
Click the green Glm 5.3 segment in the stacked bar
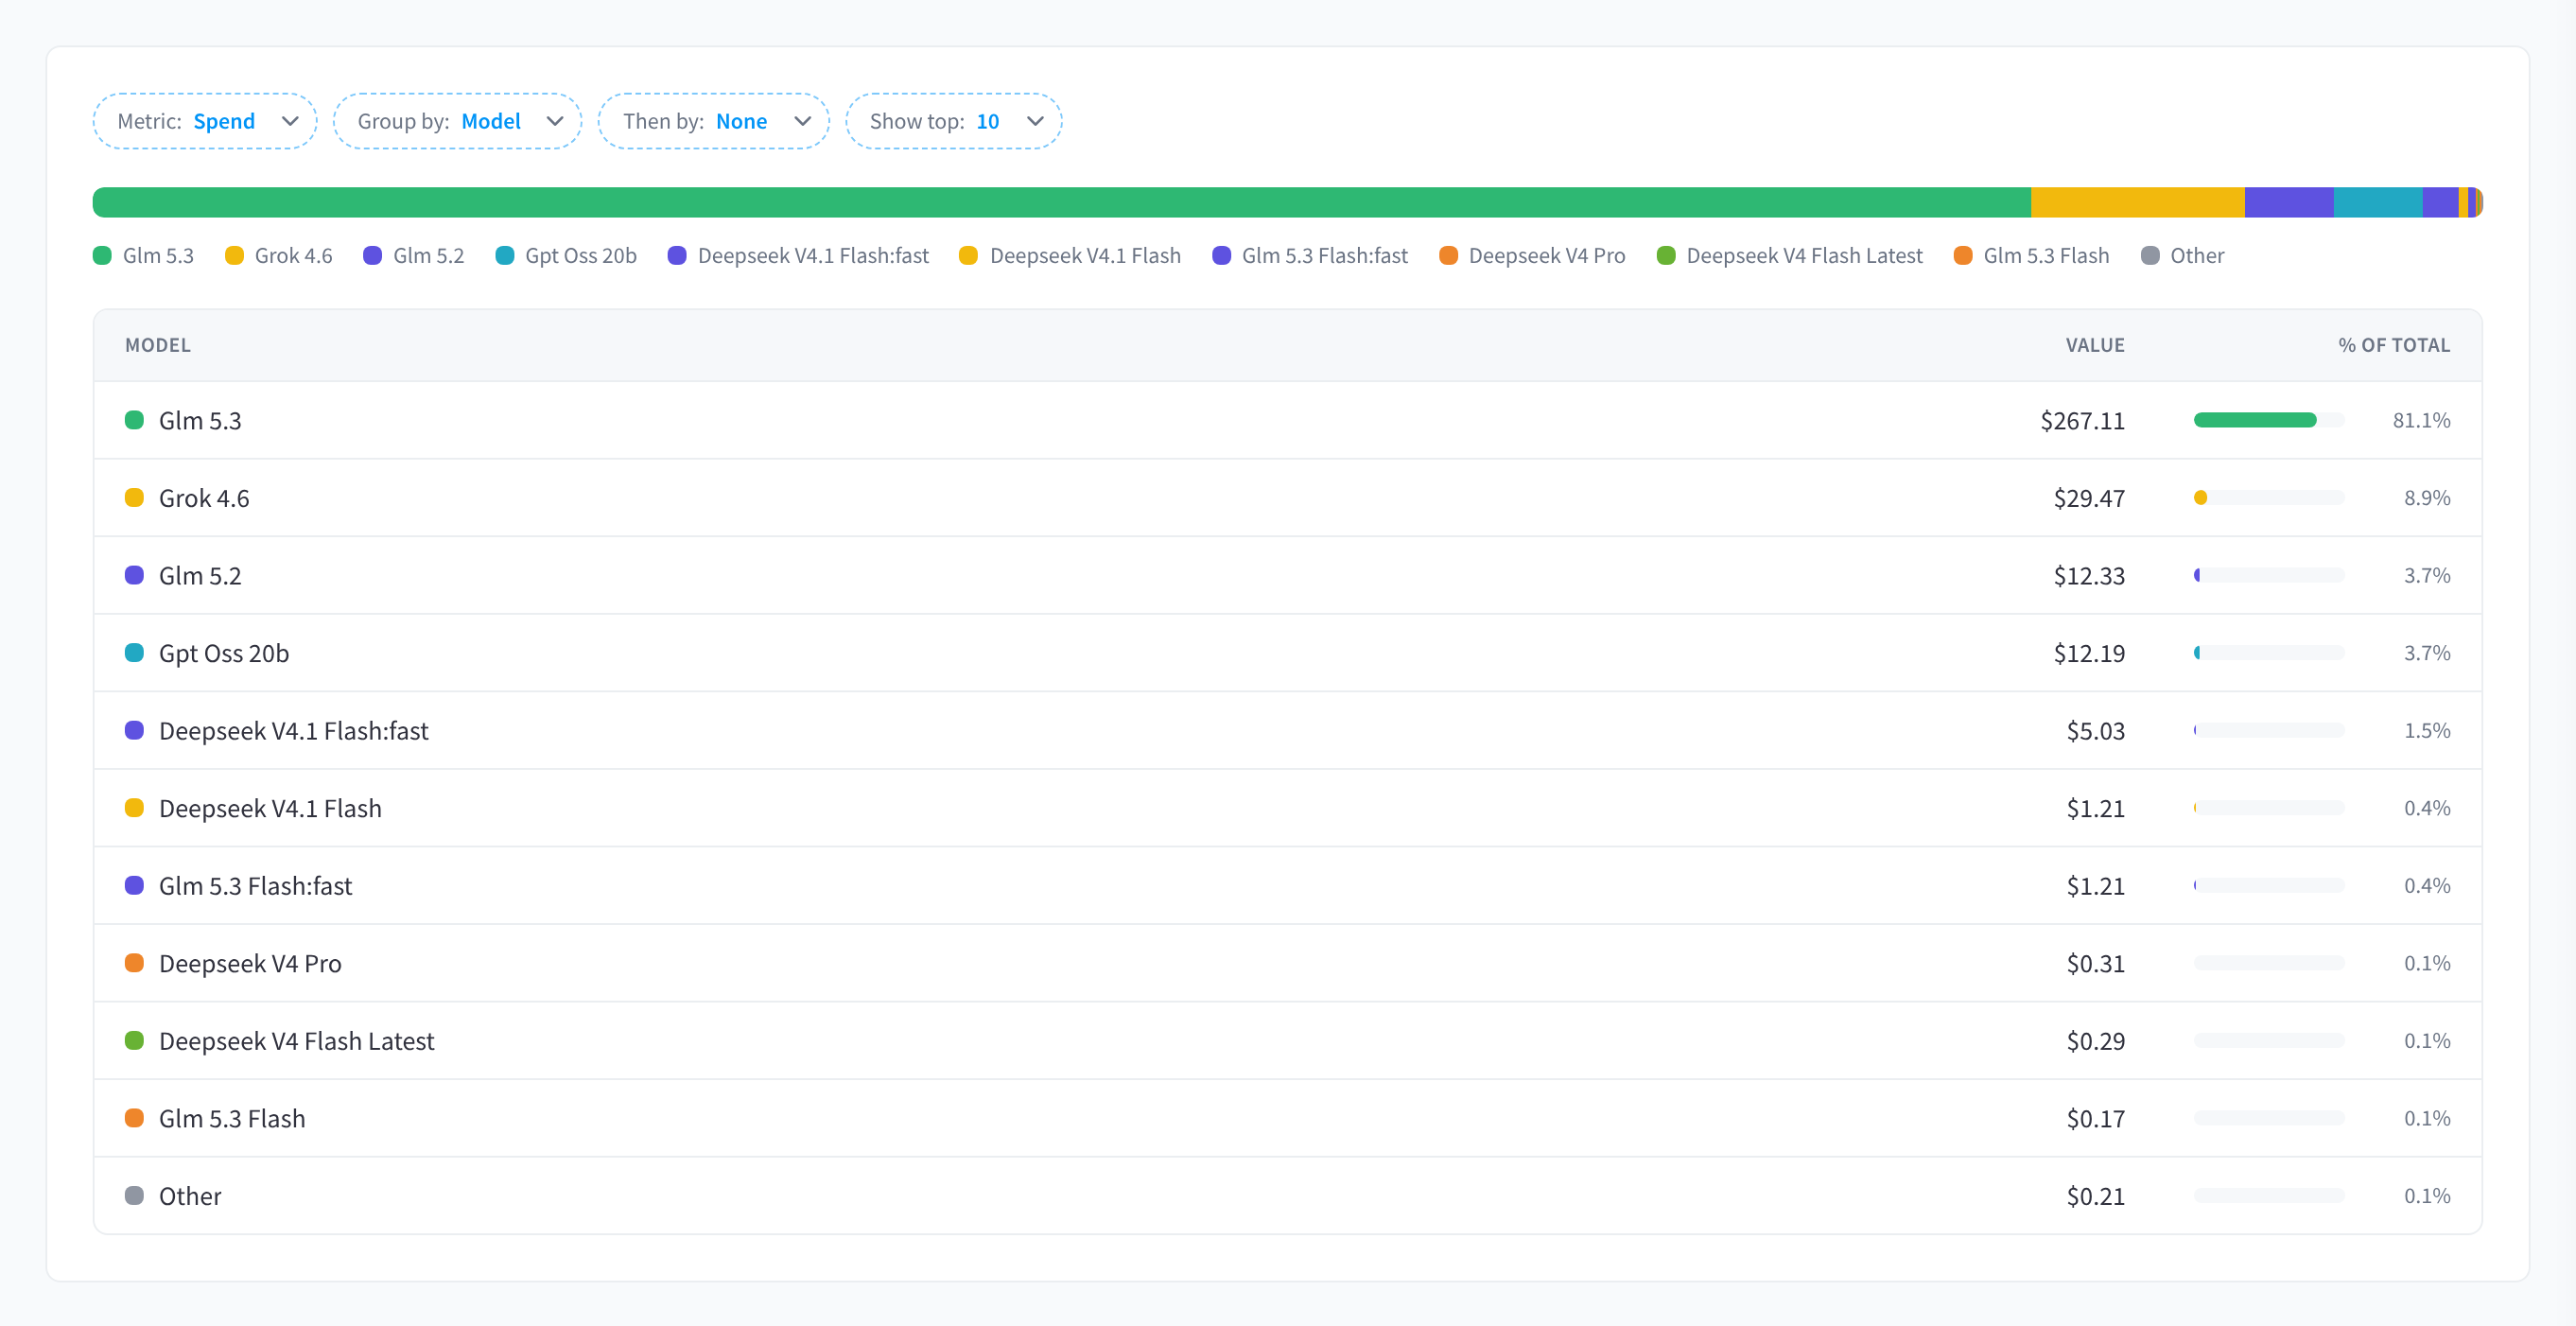1062,202
